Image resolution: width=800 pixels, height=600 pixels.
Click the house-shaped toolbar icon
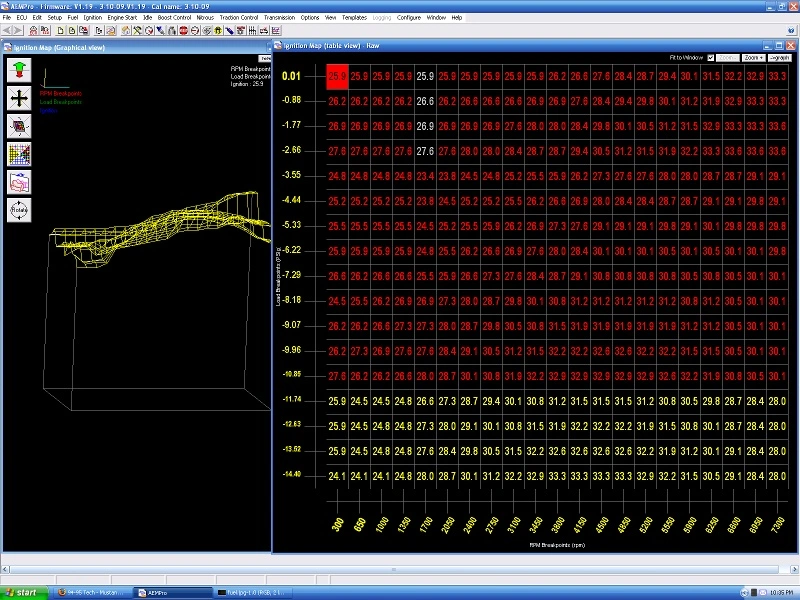pyautogui.click(x=126, y=31)
